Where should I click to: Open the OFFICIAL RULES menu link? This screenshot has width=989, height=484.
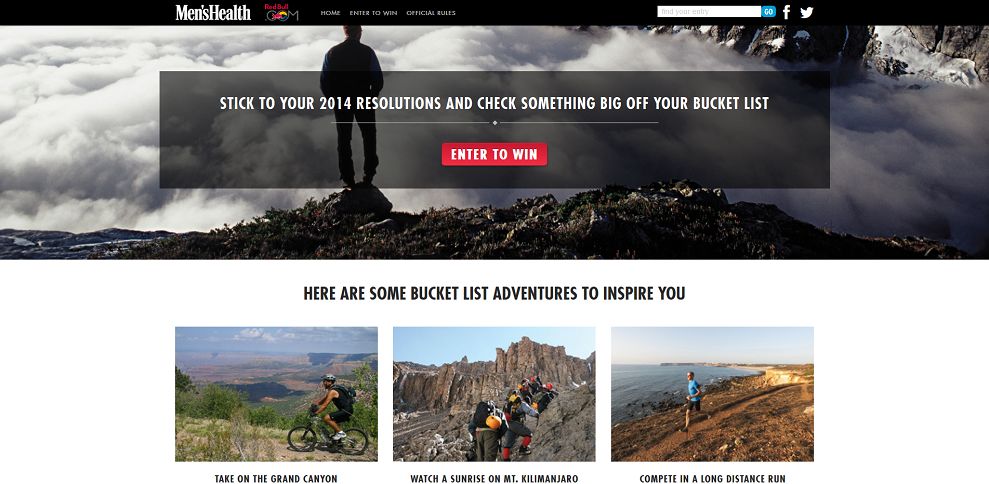[431, 13]
